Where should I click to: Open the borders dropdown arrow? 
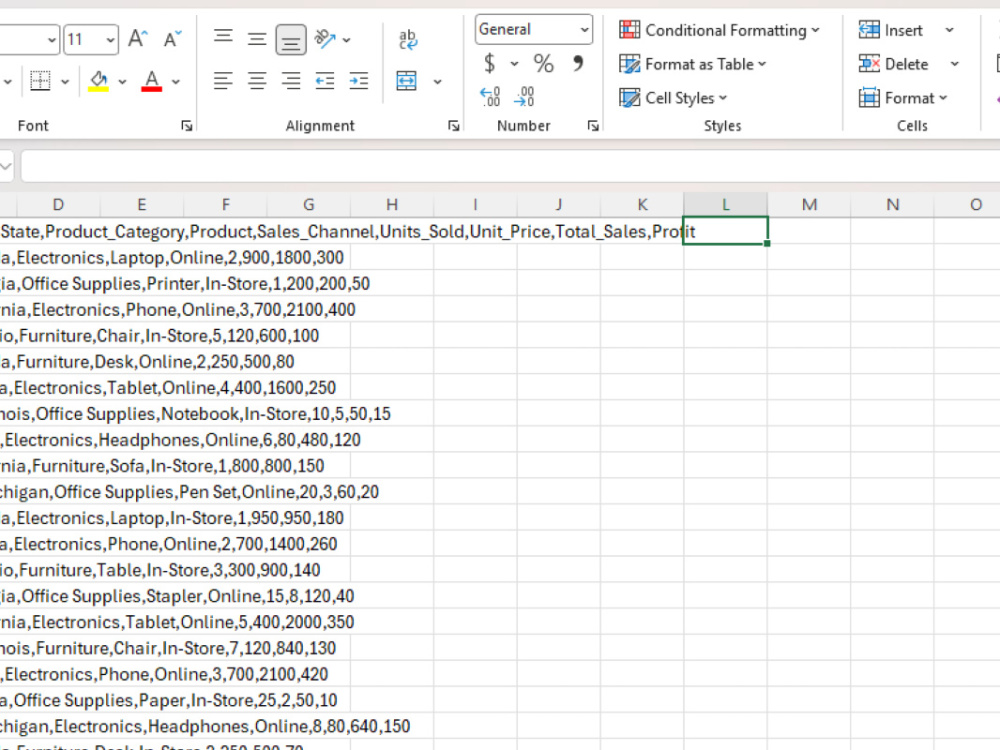tap(65, 82)
